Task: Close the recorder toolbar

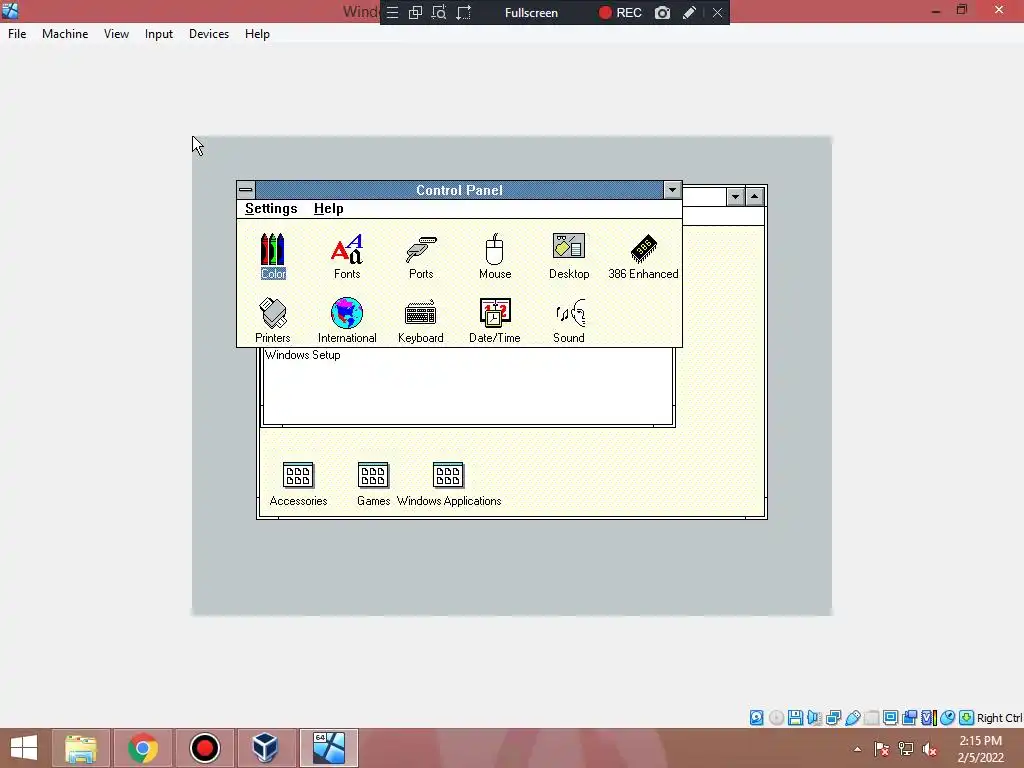Action: tap(717, 12)
